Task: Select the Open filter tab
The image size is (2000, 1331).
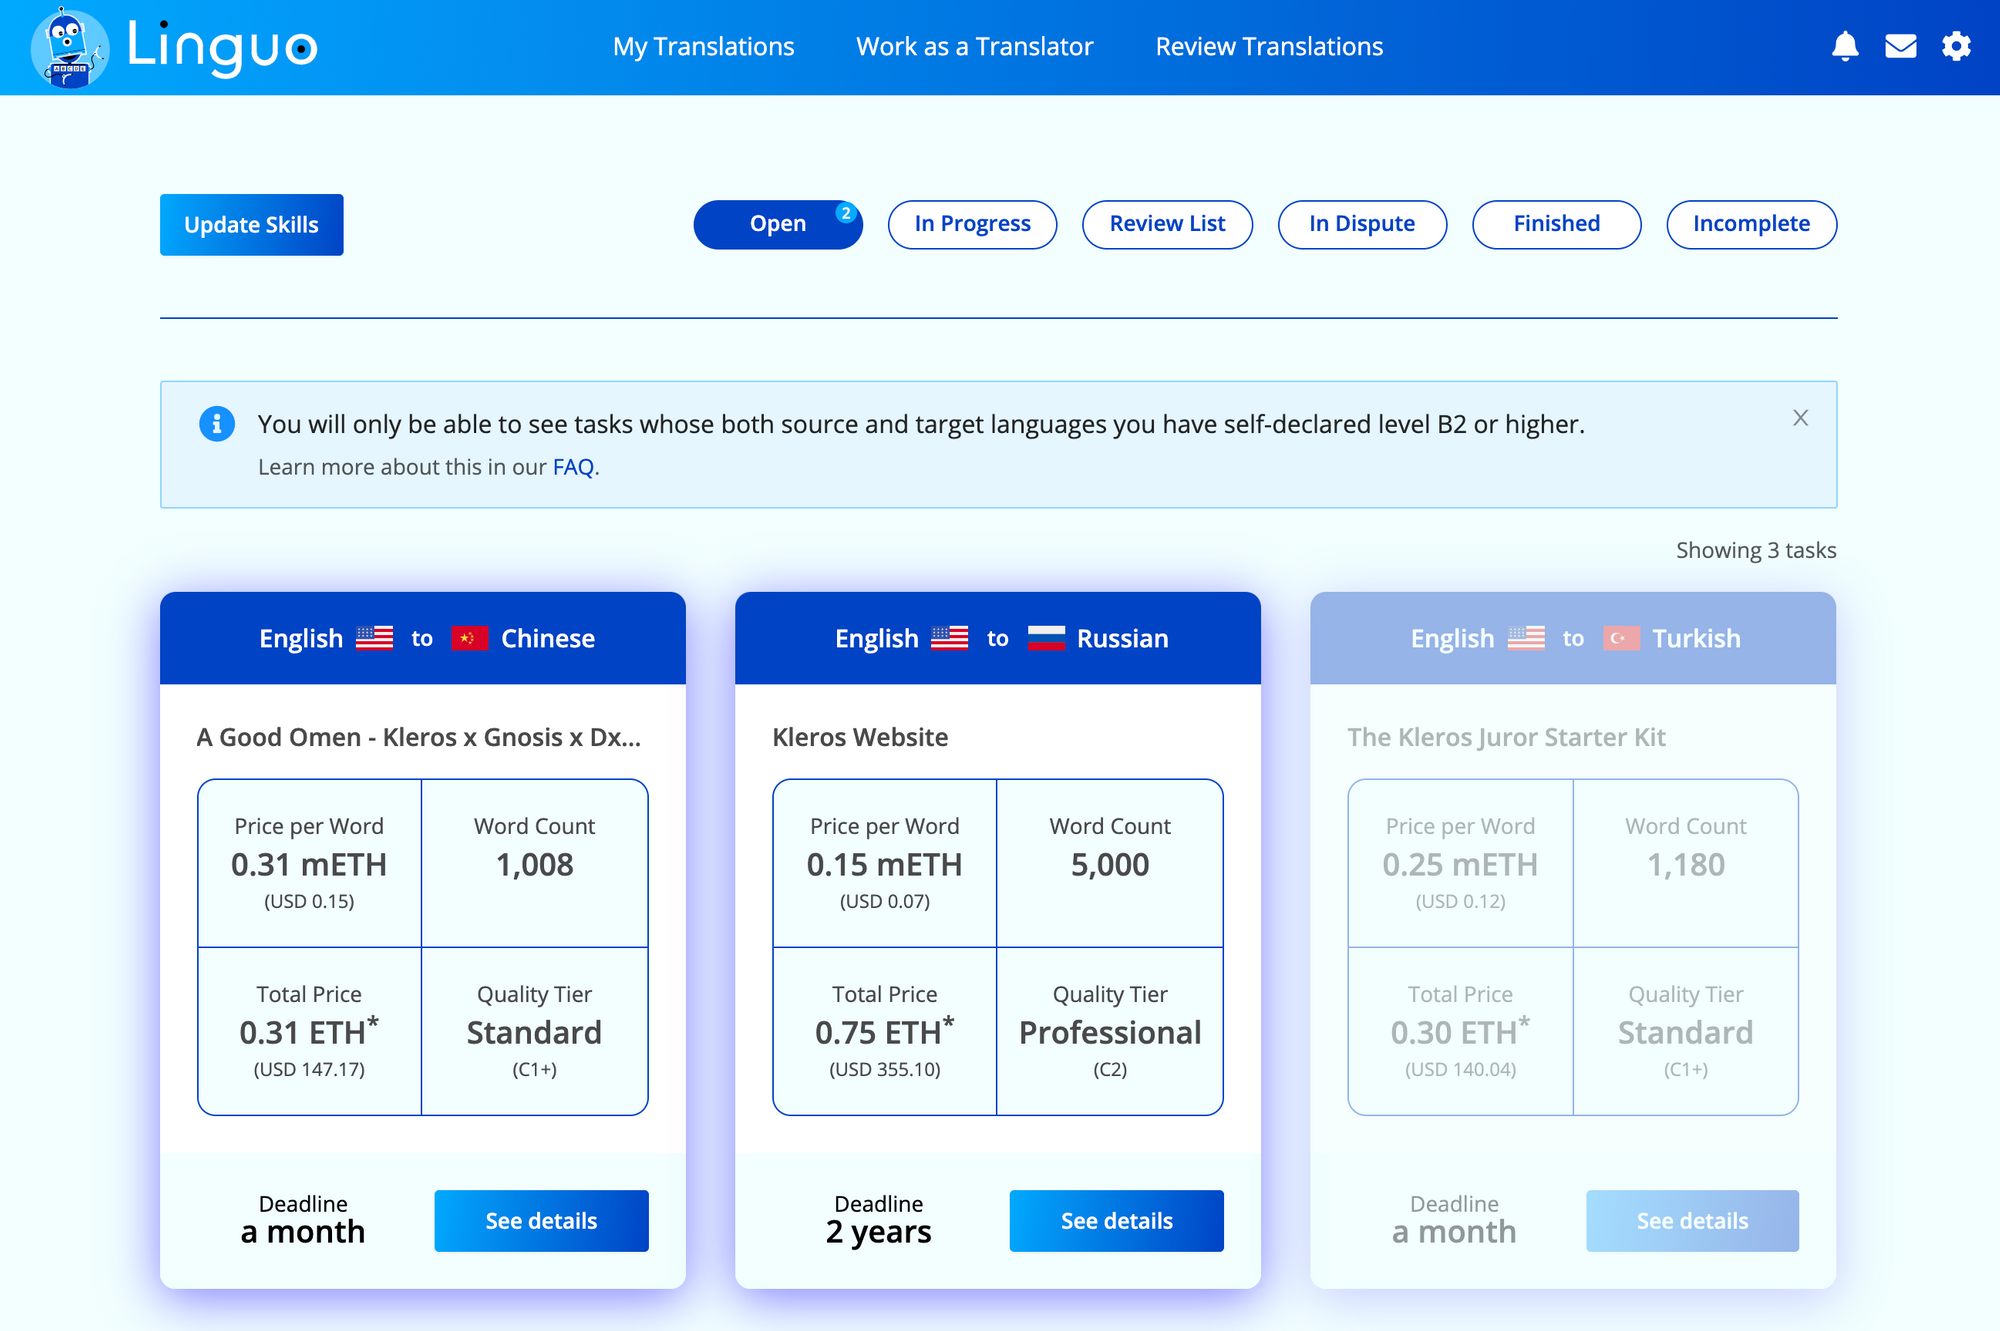Action: click(778, 224)
